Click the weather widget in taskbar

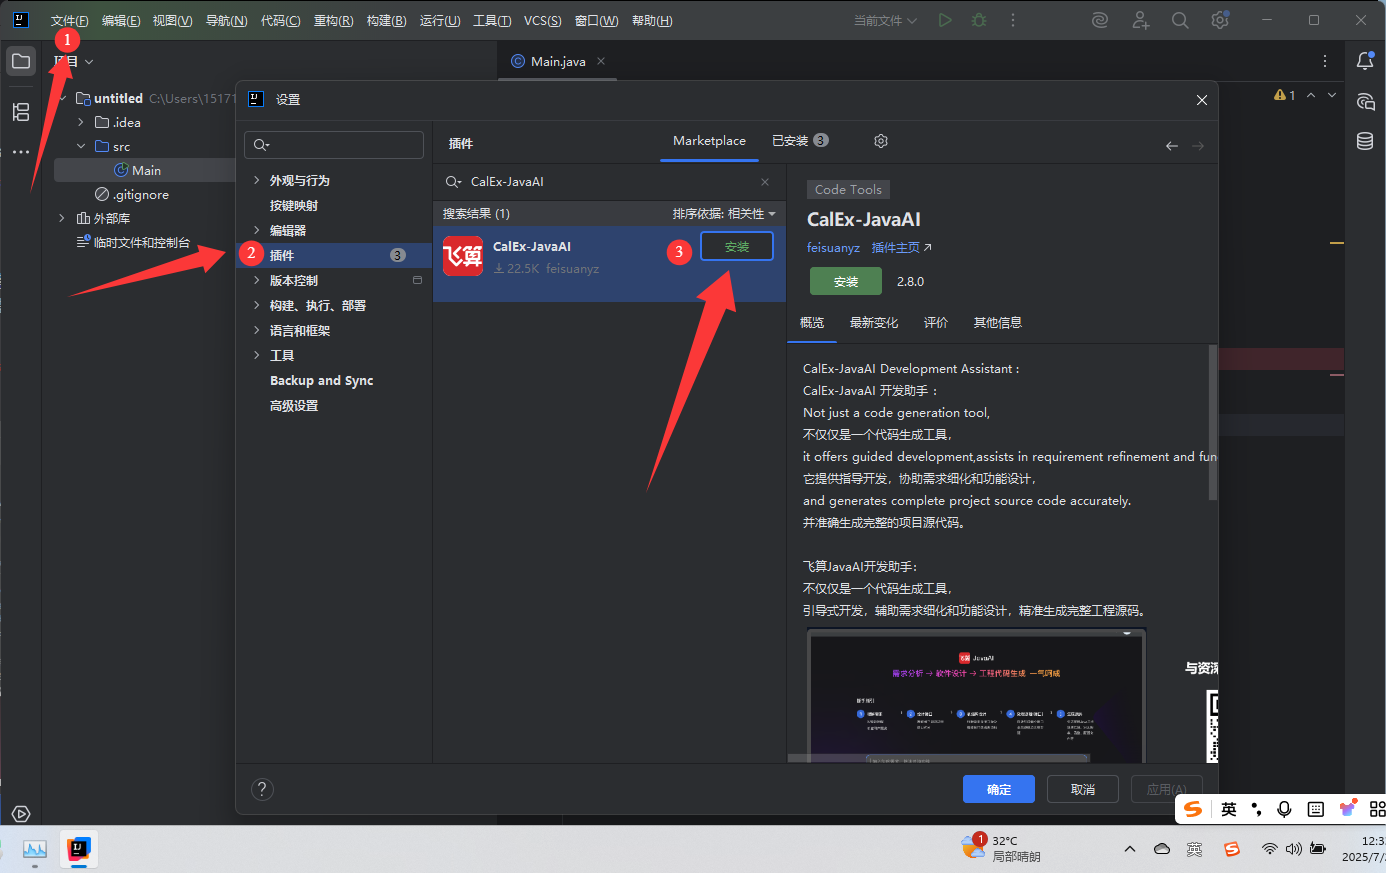1000,848
